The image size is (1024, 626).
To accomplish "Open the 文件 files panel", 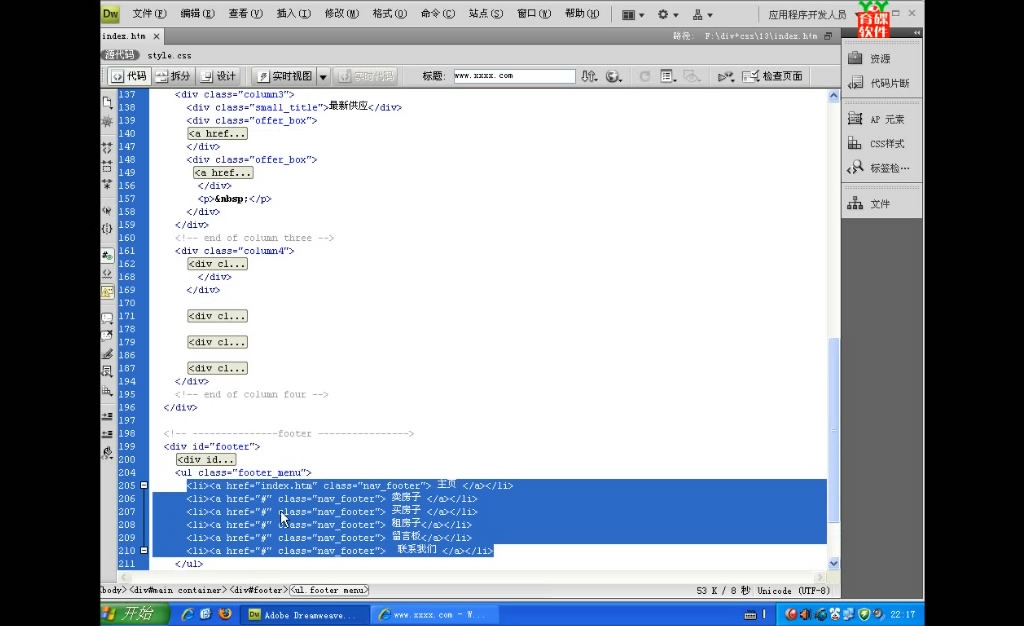I will coord(882,204).
